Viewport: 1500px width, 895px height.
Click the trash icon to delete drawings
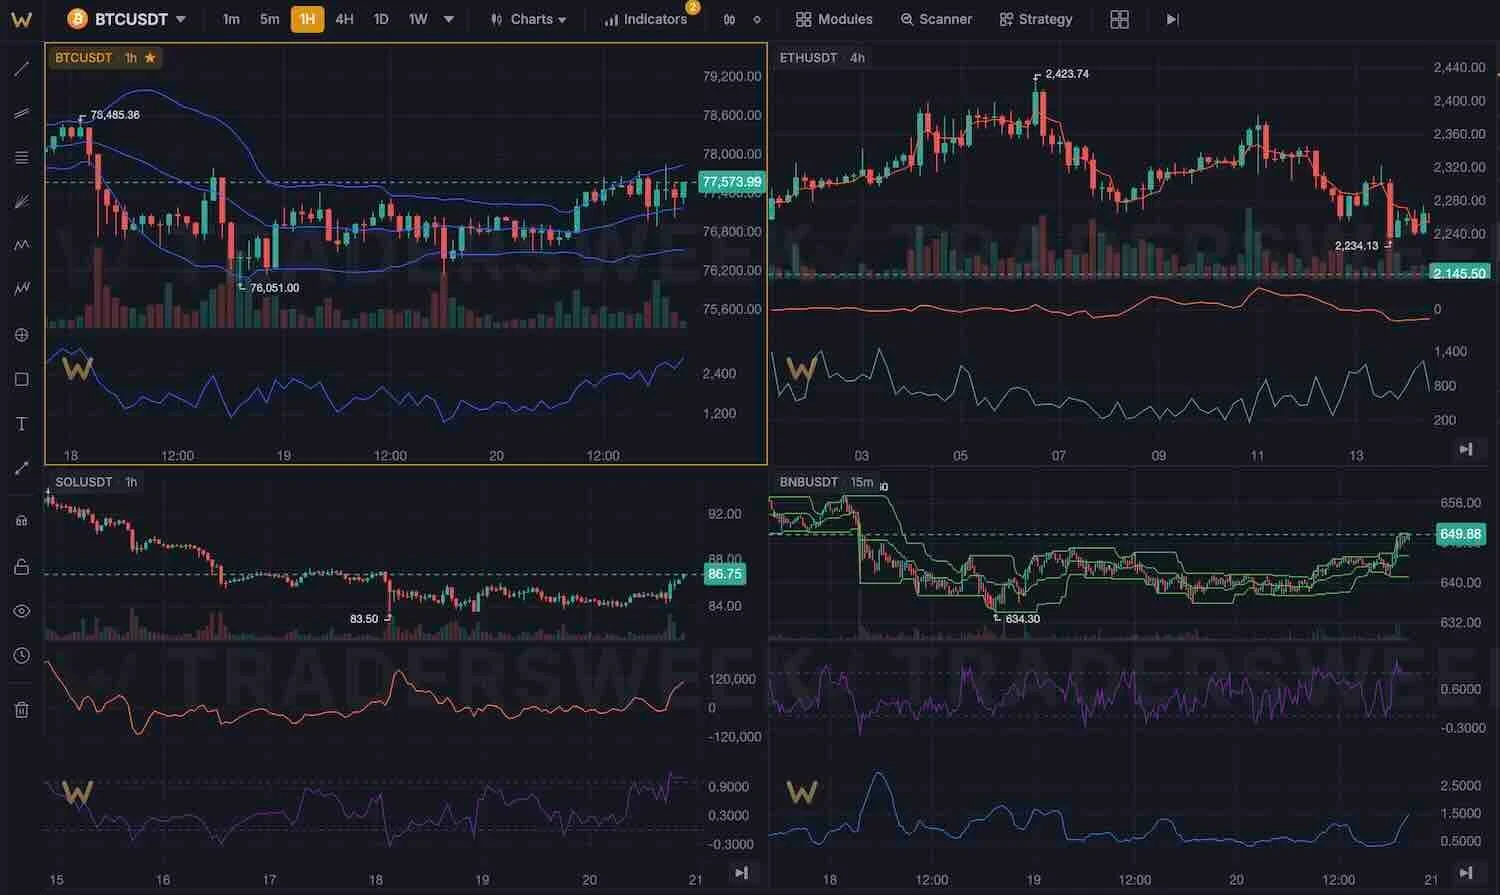coord(21,710)
